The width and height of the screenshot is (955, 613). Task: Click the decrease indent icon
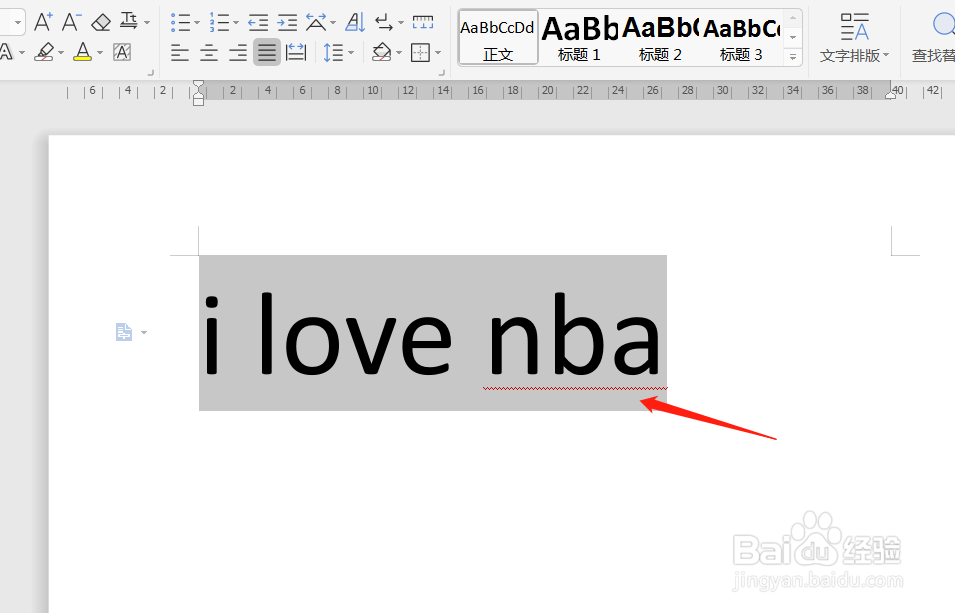pyautogui.click(x=258, y=23)
